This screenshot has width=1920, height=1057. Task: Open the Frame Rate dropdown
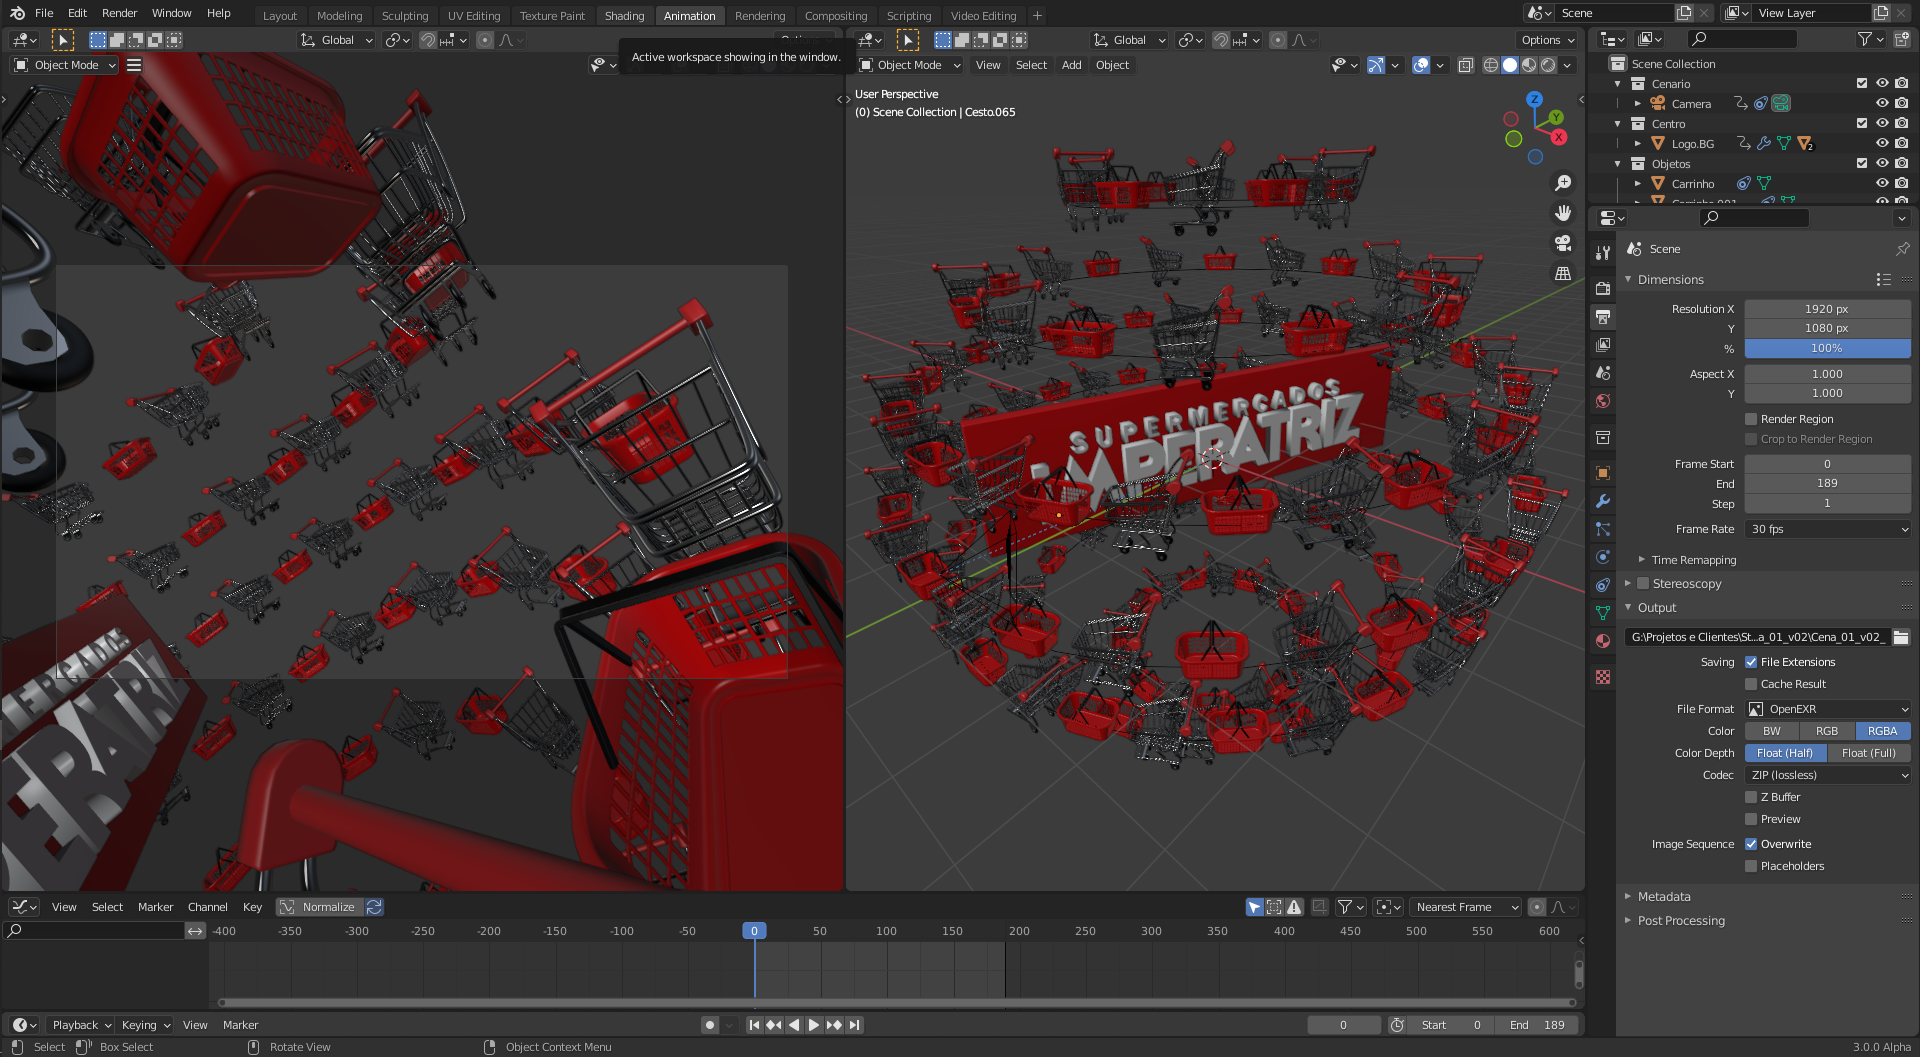pyautogui.click(x=1828, y=529)
